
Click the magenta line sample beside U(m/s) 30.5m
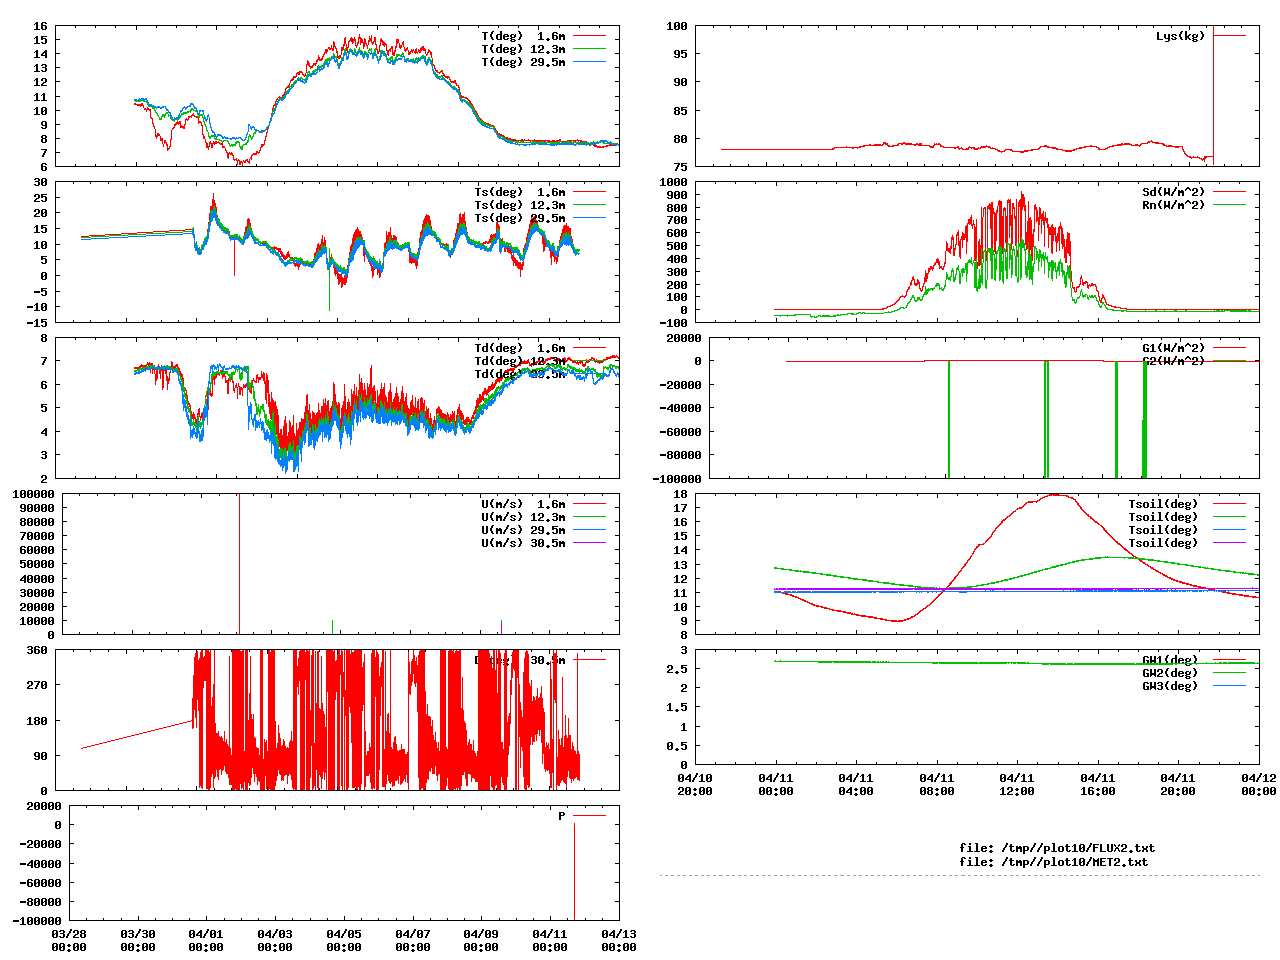pos(590,543)
